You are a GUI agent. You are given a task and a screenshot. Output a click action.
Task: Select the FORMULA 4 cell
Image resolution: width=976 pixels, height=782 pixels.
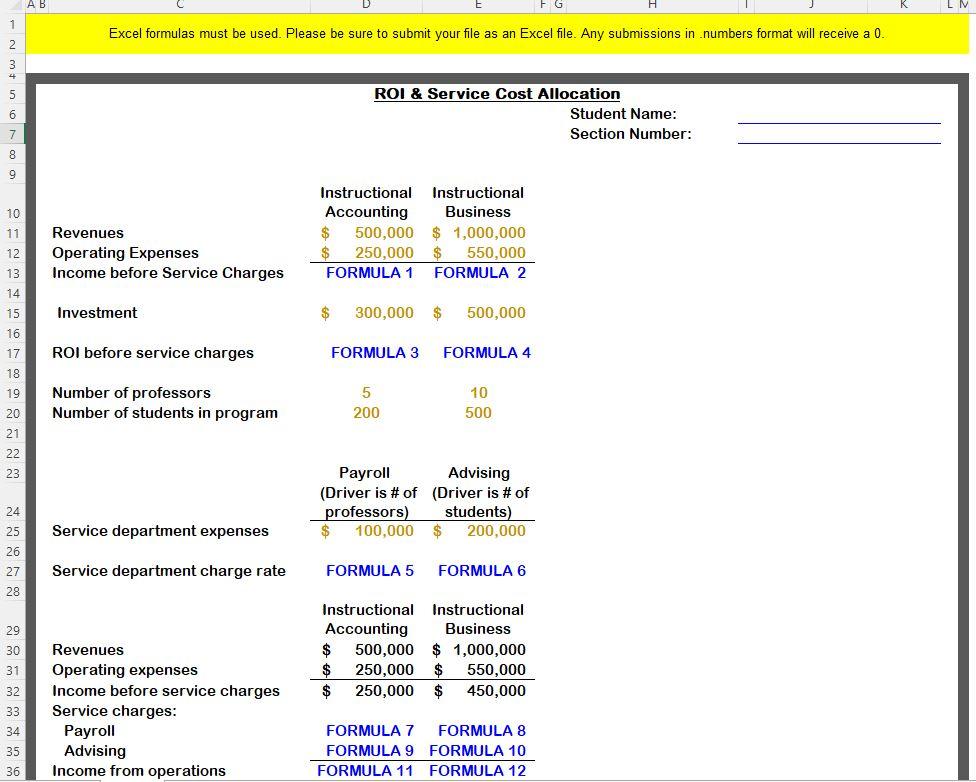point(486,352)
